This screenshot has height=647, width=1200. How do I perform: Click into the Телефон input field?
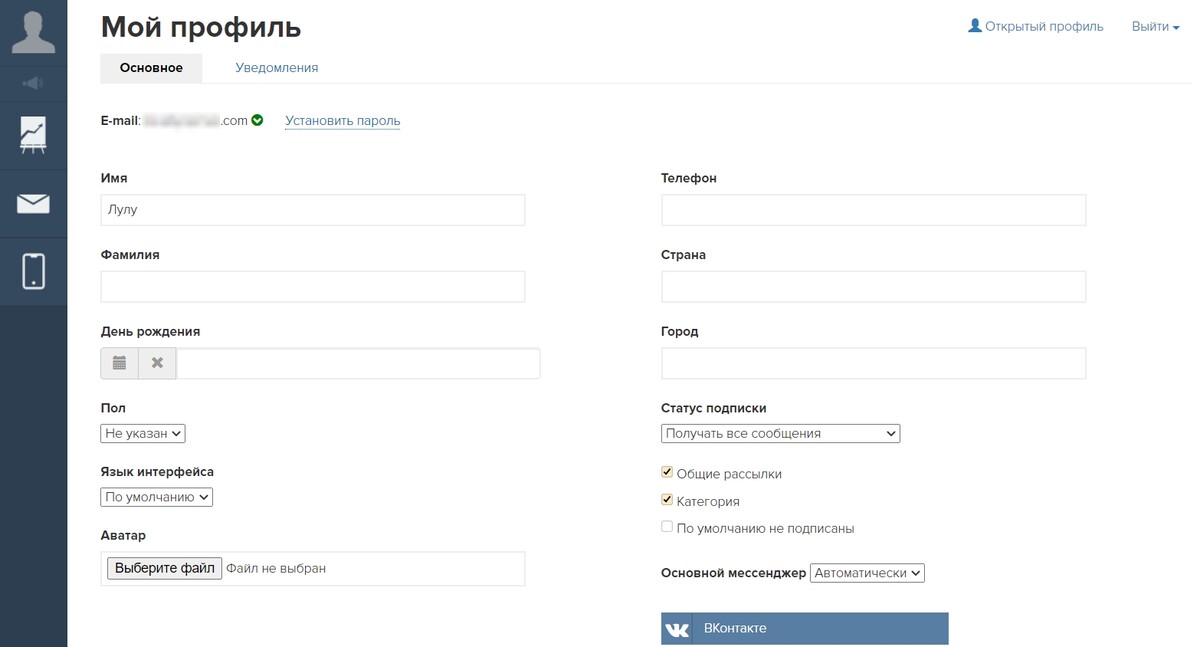873,210
